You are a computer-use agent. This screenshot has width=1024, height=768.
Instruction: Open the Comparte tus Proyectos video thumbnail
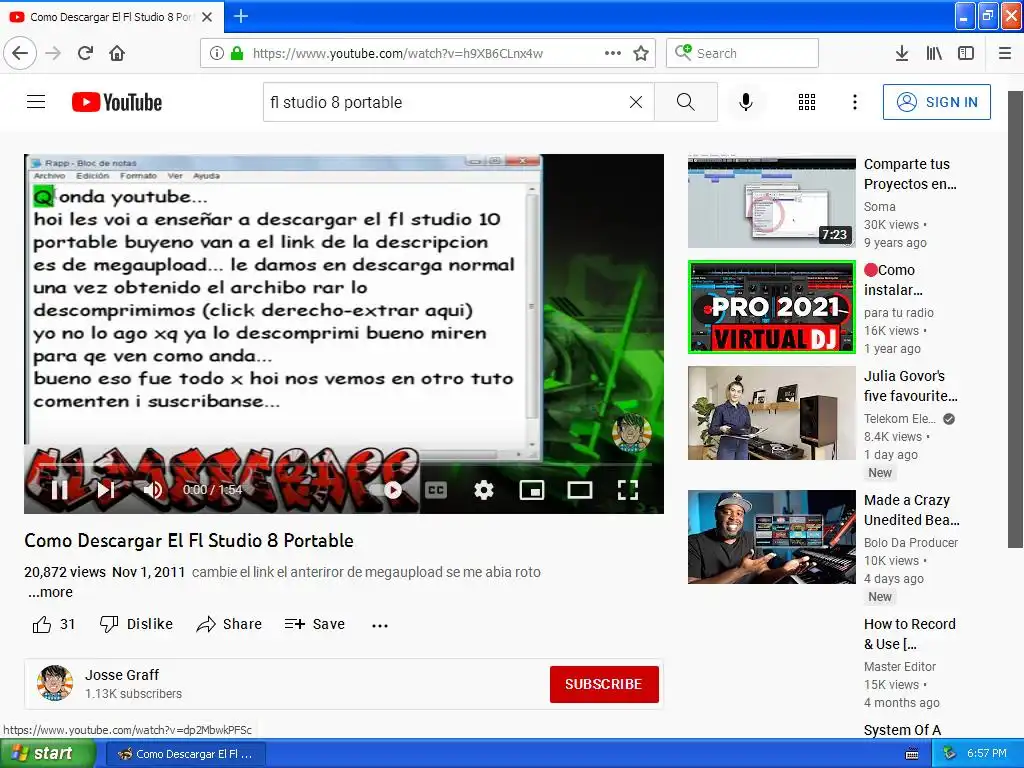771,201
